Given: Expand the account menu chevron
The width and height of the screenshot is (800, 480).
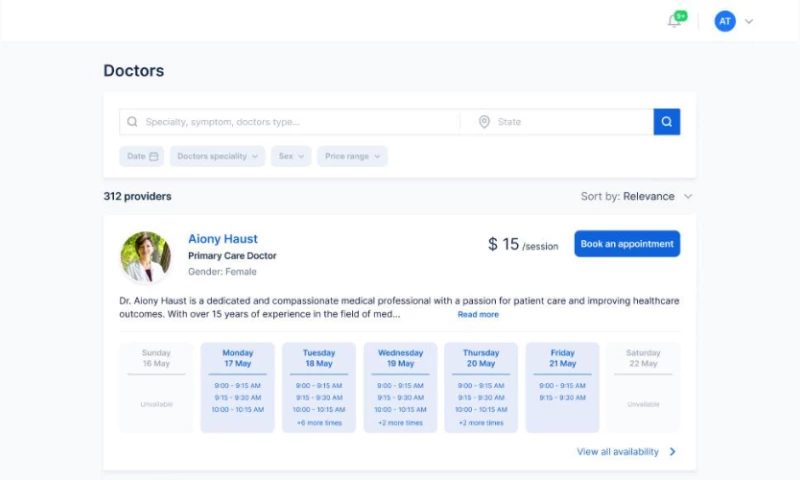Looking at the screenshot, I should pos(749,21).
